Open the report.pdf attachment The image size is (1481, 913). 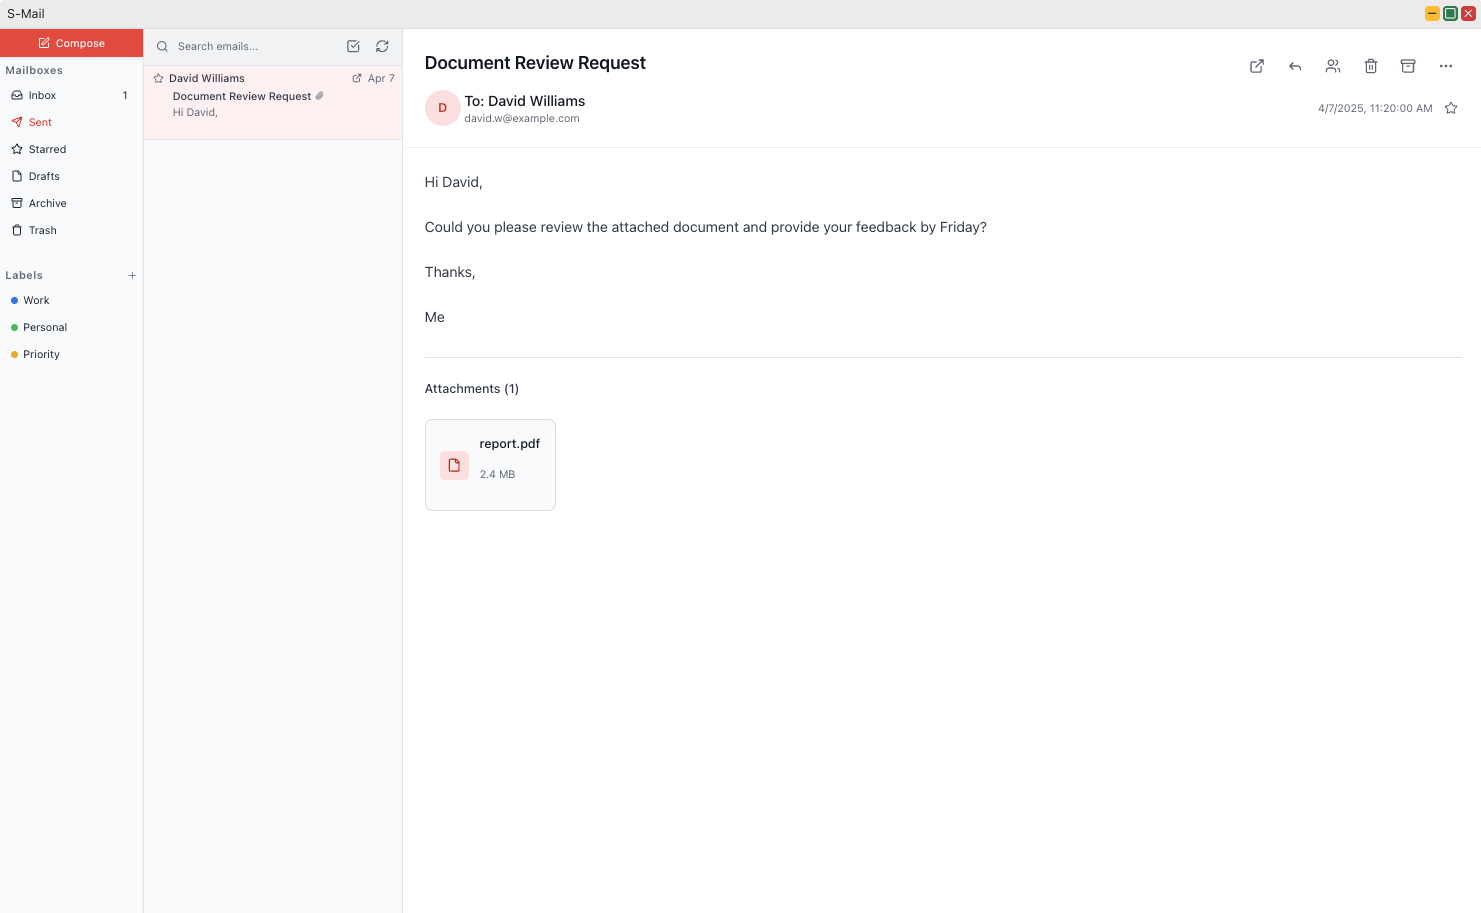490,465
